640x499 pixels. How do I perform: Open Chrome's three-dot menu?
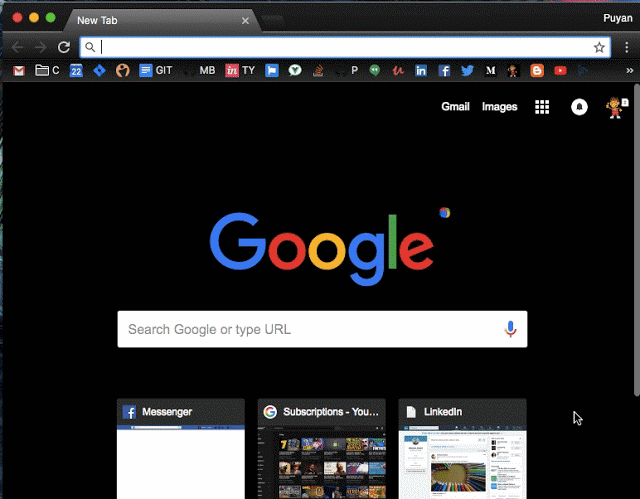(627, 47)
